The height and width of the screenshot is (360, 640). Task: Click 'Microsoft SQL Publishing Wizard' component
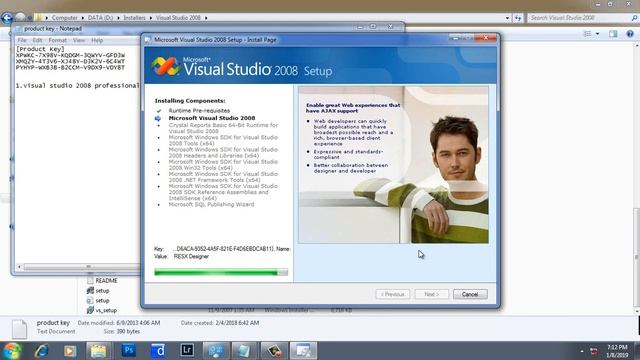coord(211,204)
